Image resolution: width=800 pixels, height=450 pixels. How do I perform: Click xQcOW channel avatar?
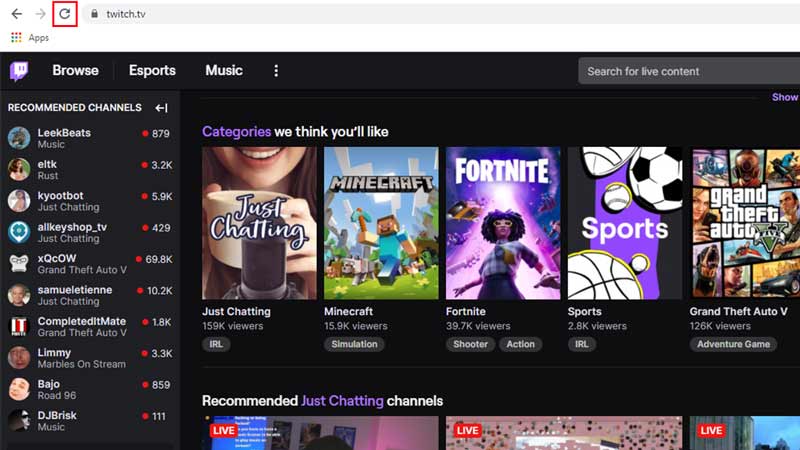[19, 264]
